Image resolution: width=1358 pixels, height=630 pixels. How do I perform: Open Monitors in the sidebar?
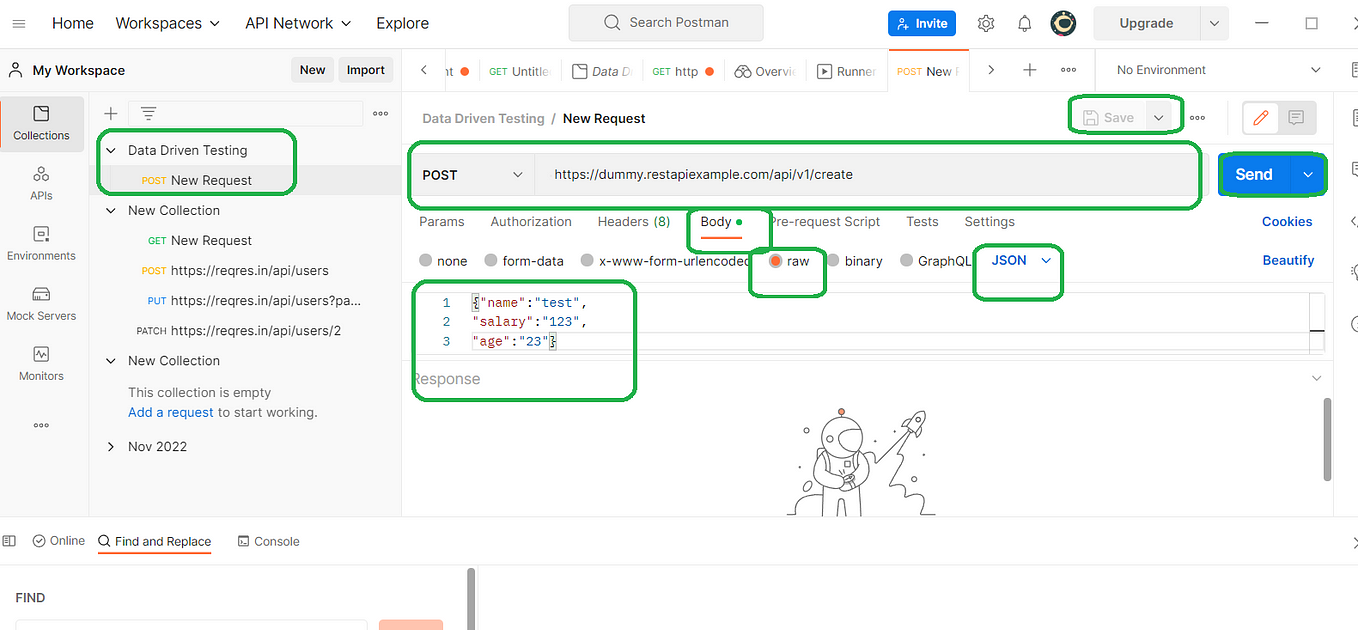[x=41, y=364]
